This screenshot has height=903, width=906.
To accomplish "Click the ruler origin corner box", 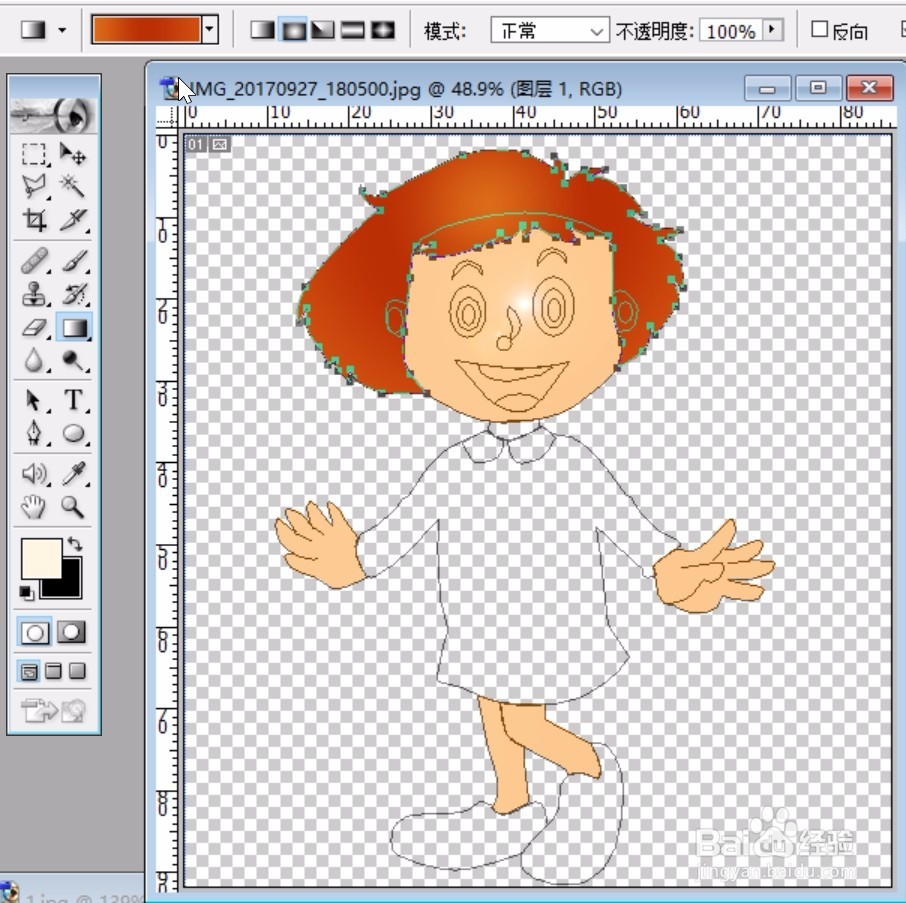I will click(x=167, y=117).
